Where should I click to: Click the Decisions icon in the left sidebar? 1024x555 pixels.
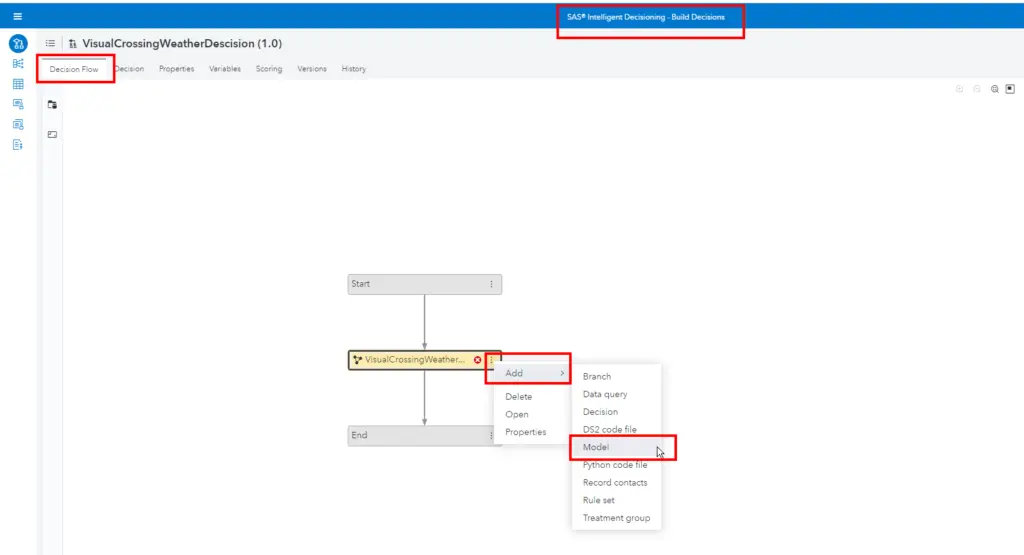click(x=17, y=44)
